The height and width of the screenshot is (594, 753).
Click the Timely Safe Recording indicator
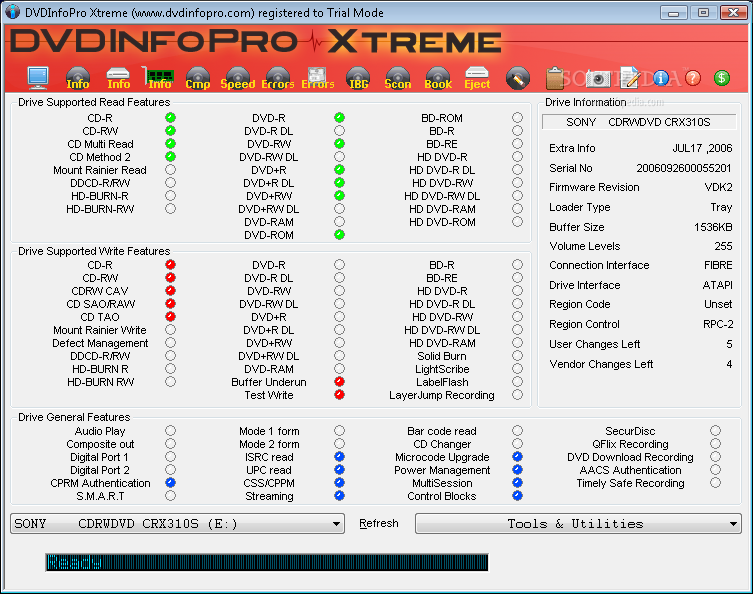point(716,483)
